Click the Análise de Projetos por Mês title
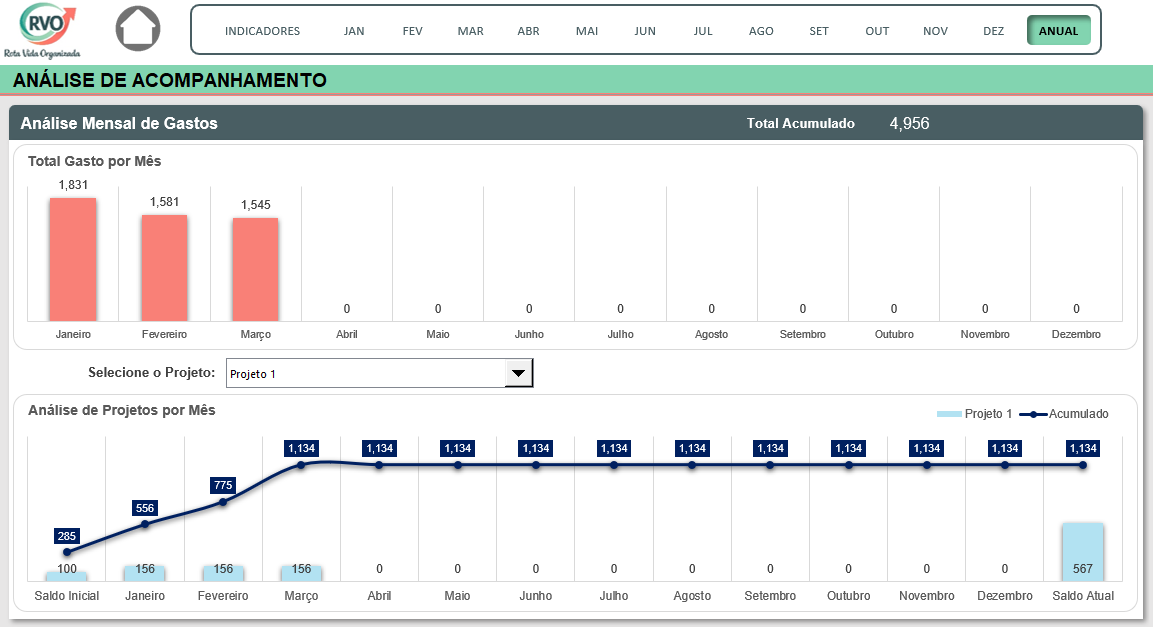1153x627 pixels. [121, 410]
